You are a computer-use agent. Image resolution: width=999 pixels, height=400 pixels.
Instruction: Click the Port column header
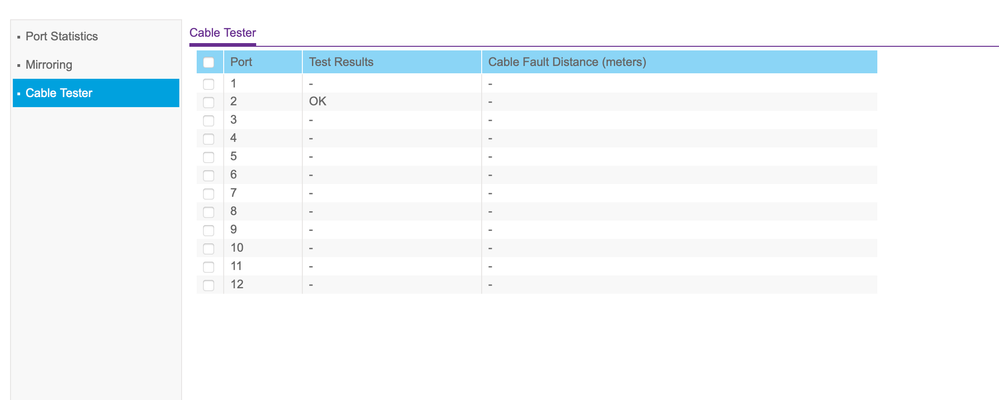pos(262,62)
